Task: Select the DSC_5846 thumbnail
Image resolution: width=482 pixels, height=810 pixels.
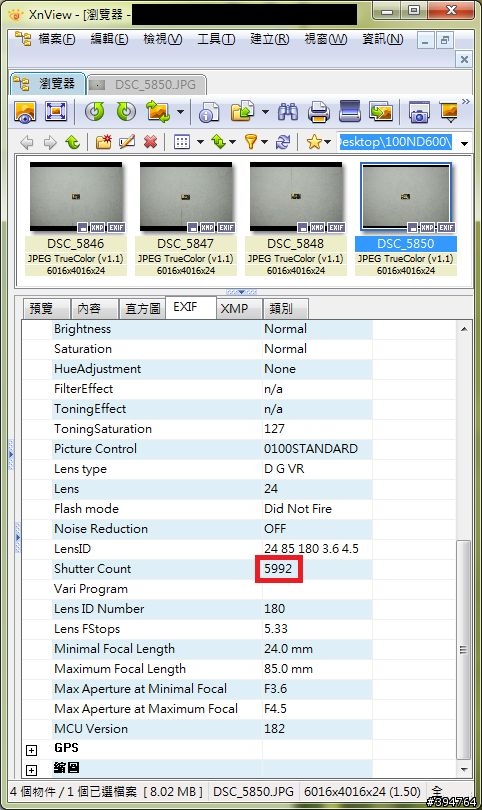Action: [75, 219]
